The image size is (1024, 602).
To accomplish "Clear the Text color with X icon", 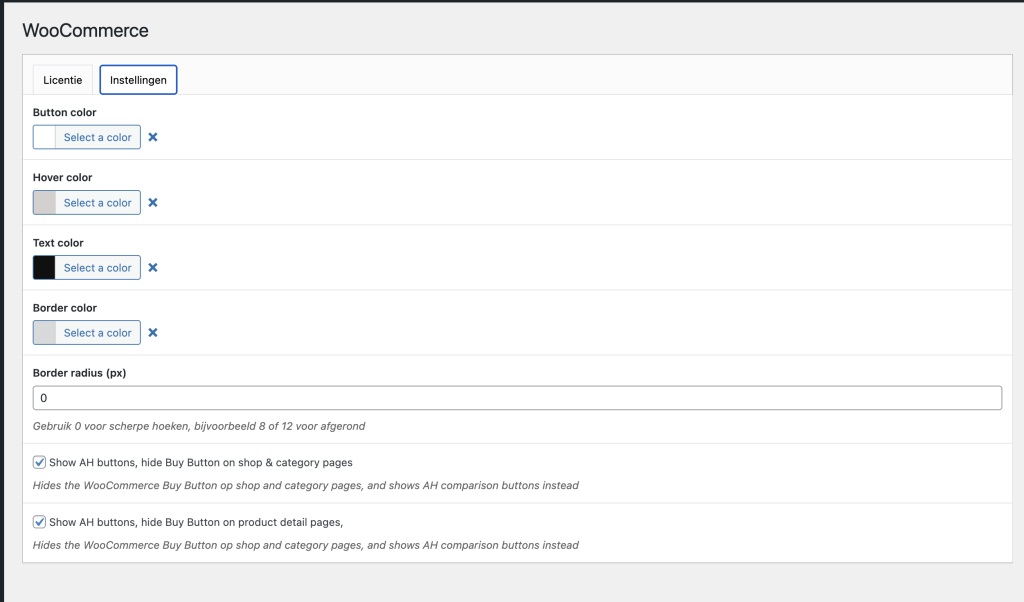I will pos(153,267).
